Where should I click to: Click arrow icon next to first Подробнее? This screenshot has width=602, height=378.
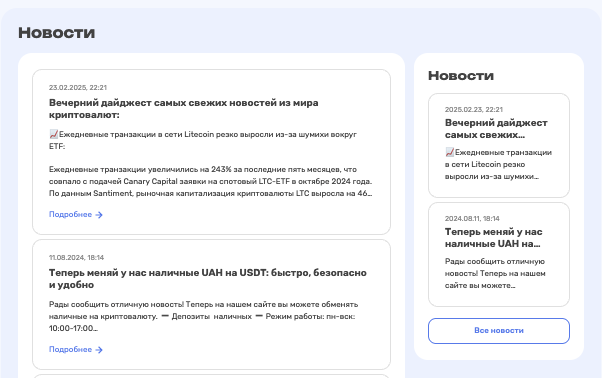pyautogui.click(x=99, y=215)
